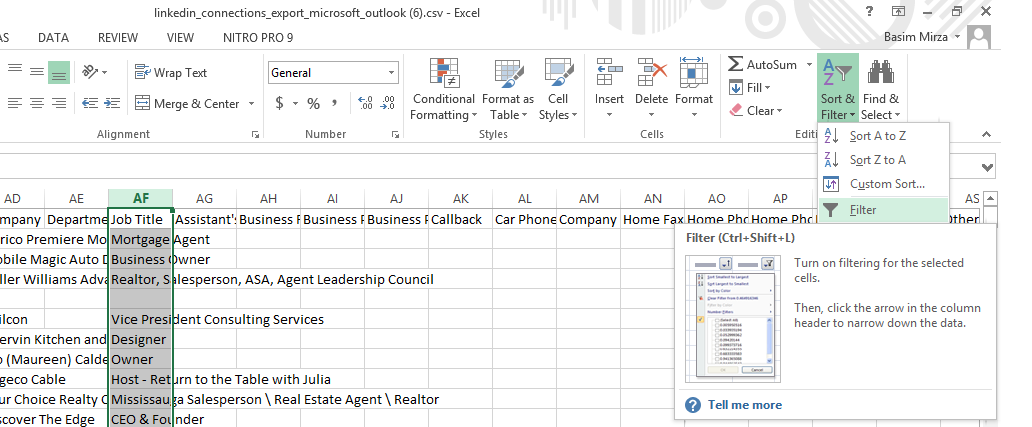Viewport: 1032px width, 427px height.
Task: Select the Business Owner cell
Action: click(x=141, y=259)
